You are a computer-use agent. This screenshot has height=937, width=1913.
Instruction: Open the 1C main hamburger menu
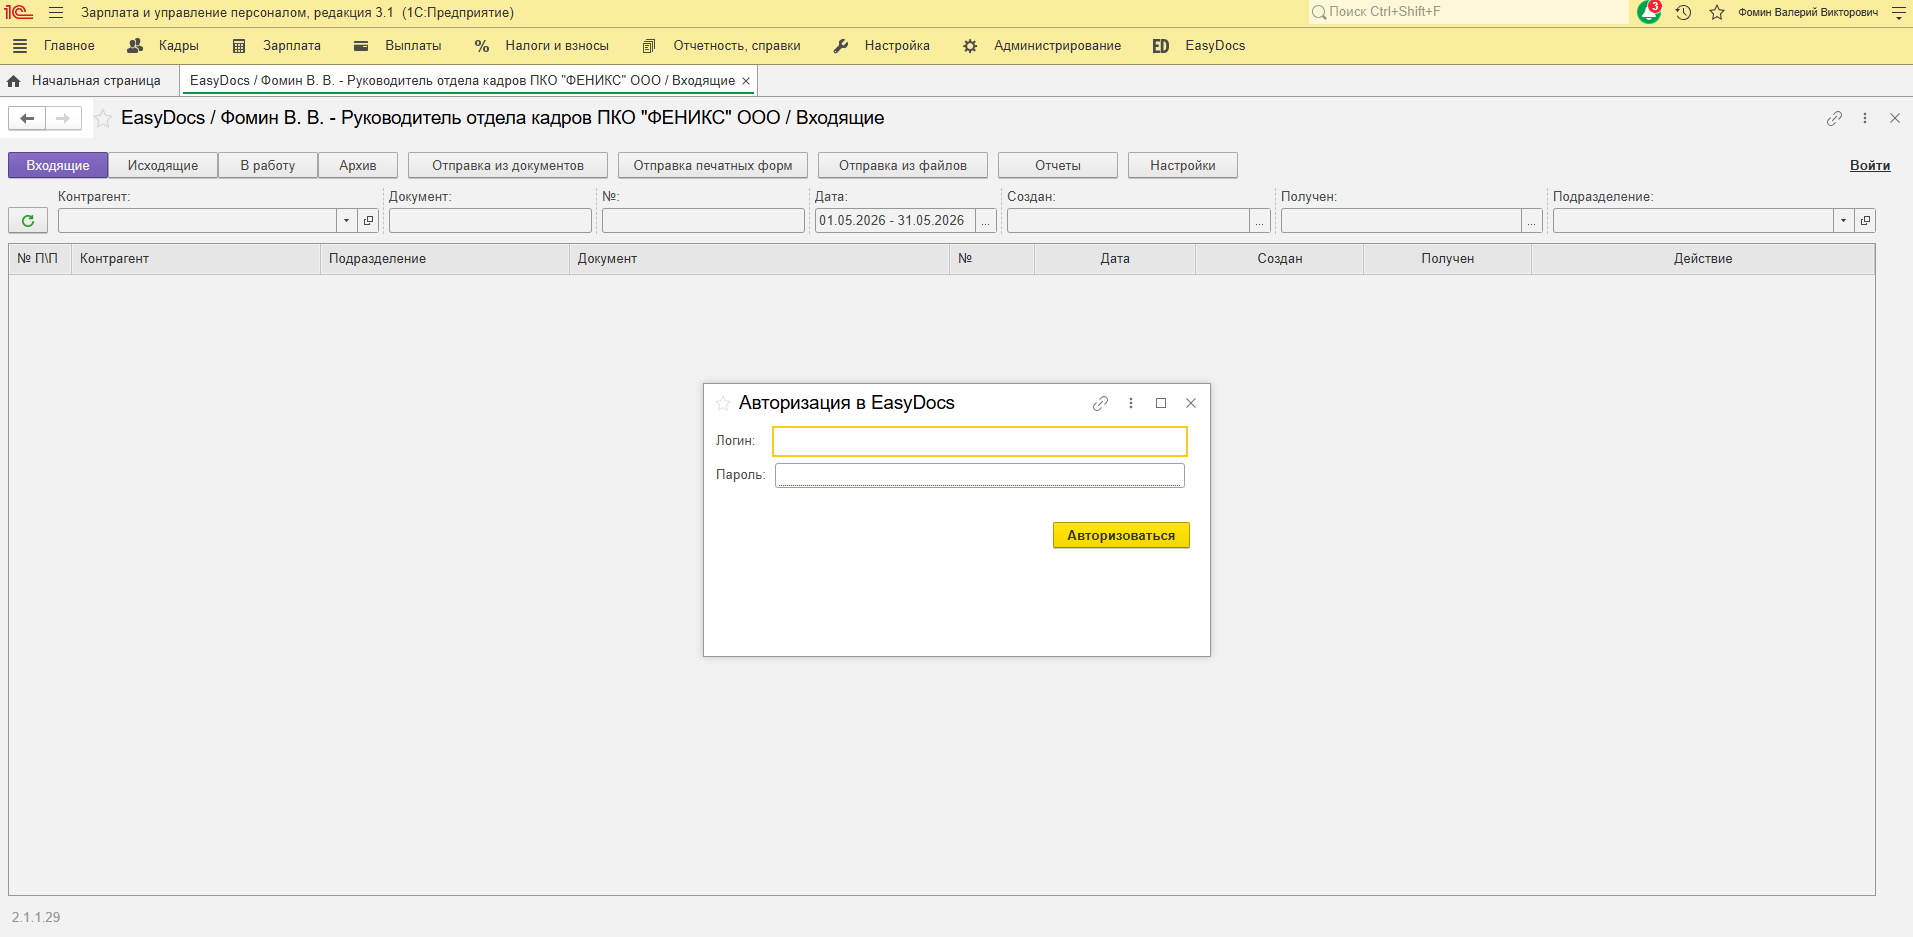56,13
